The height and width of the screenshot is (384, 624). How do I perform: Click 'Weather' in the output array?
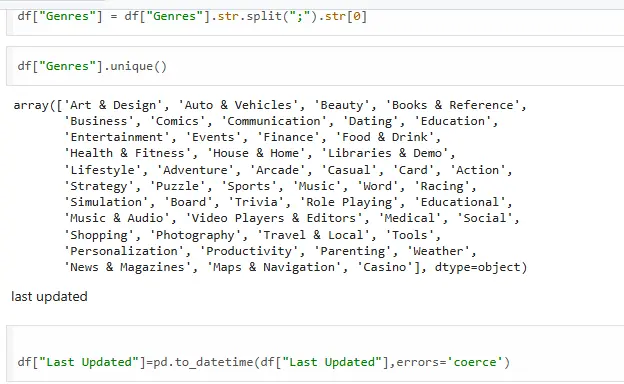[439, 251]
